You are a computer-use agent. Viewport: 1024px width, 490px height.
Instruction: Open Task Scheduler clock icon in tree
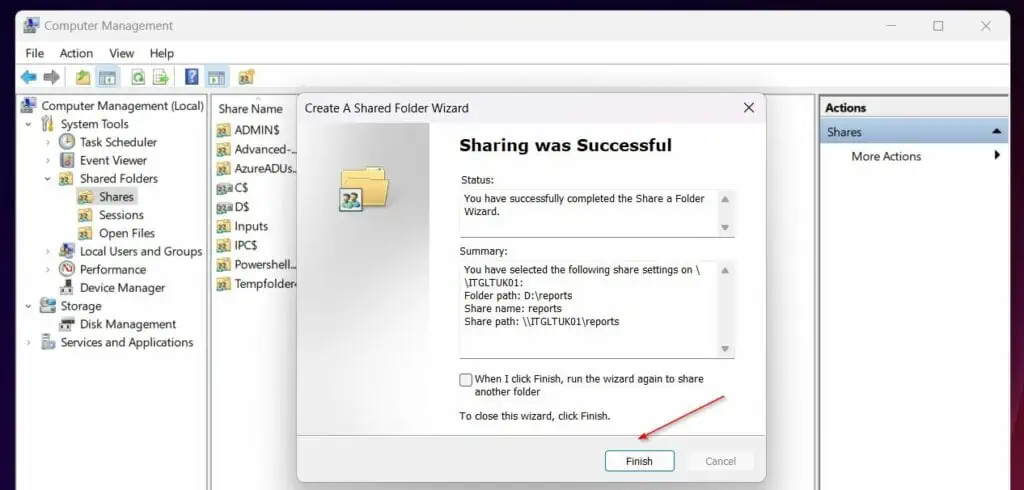click(x=67, y=142)
